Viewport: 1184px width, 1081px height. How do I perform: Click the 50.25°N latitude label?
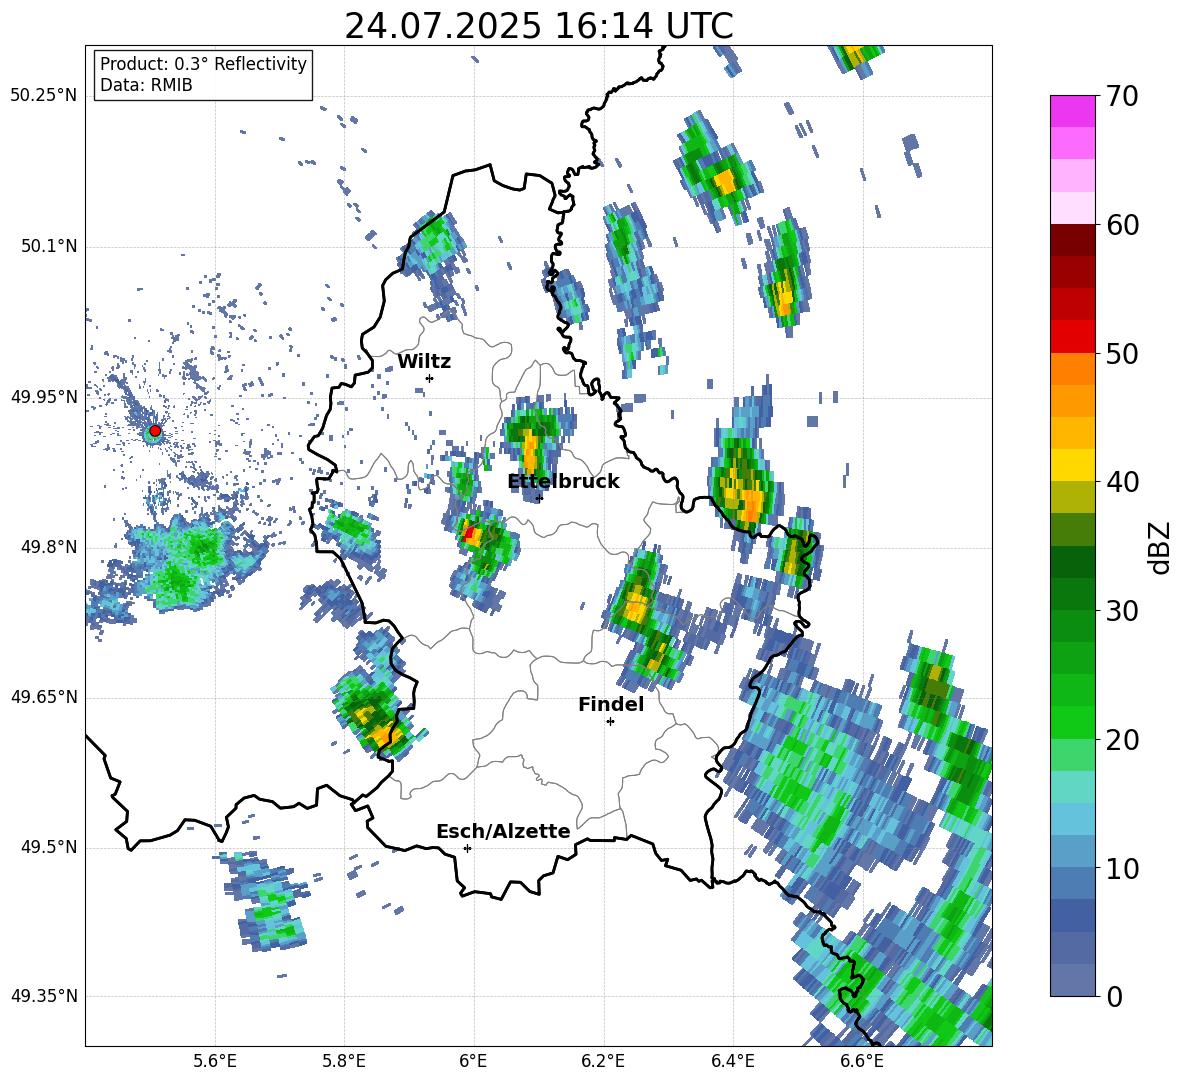(x=44, y=96)
